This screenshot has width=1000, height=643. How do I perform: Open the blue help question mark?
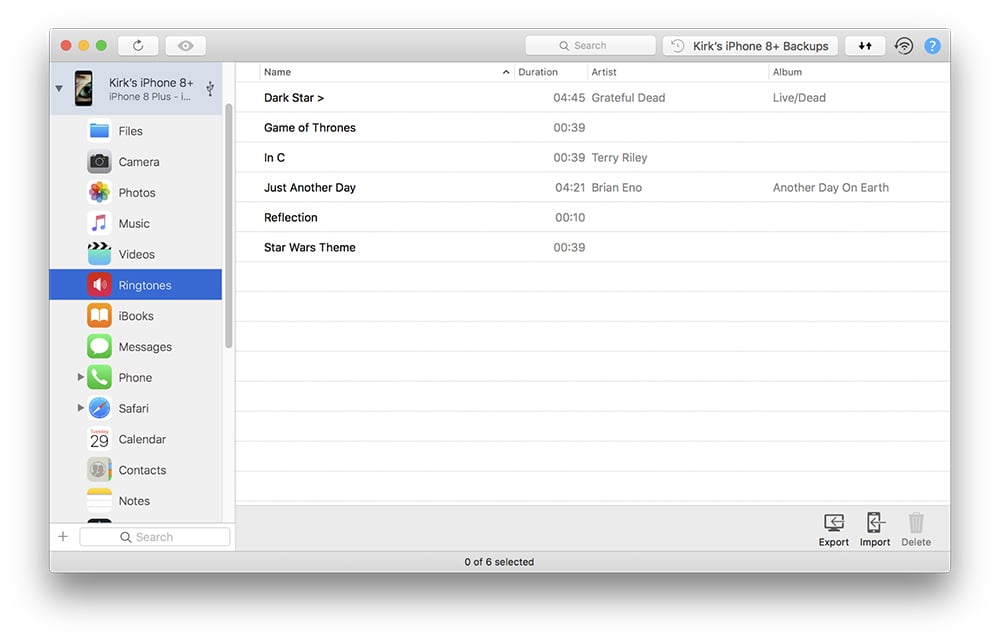(x=932, y=46)
